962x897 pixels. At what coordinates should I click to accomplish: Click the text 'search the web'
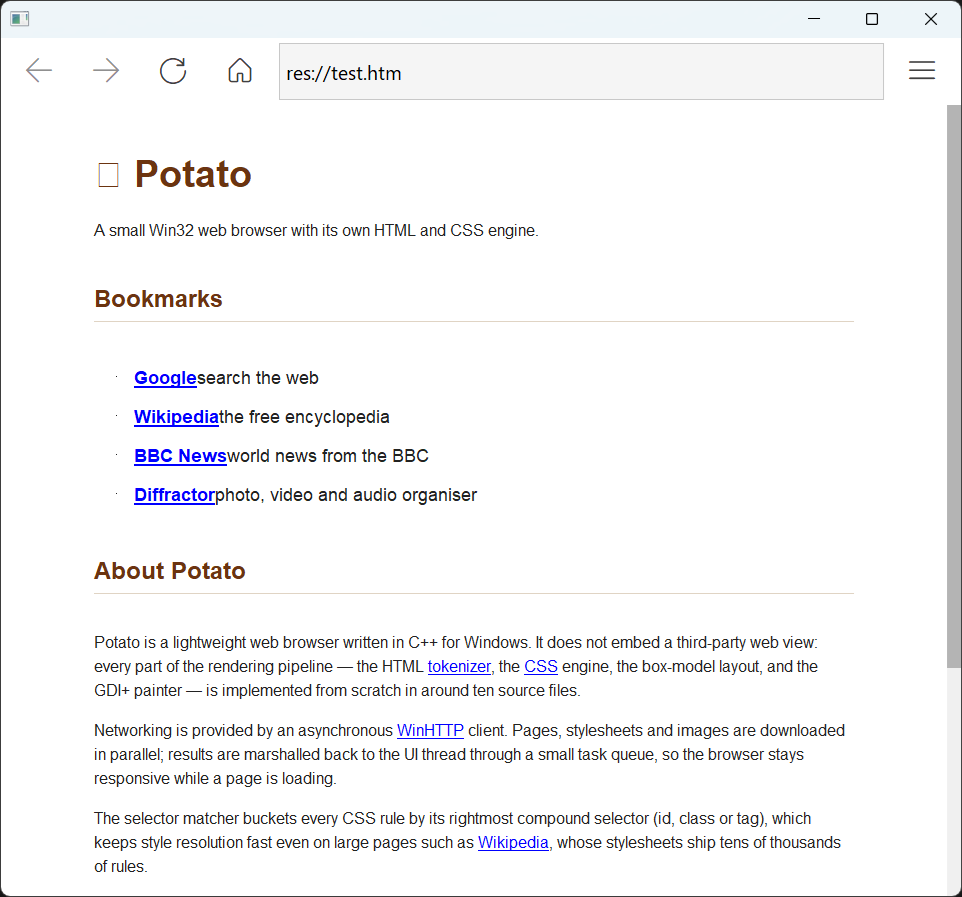[x=258, y=378]
